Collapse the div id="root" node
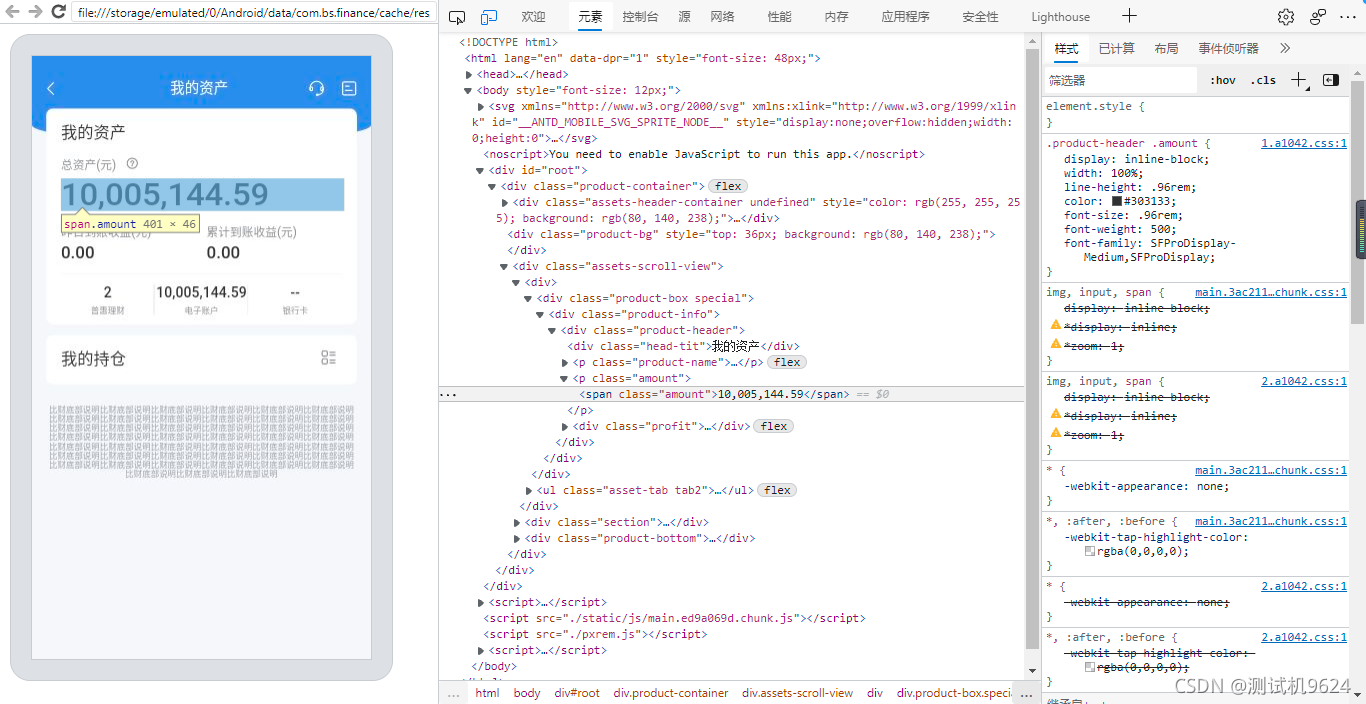 point(481,171)
